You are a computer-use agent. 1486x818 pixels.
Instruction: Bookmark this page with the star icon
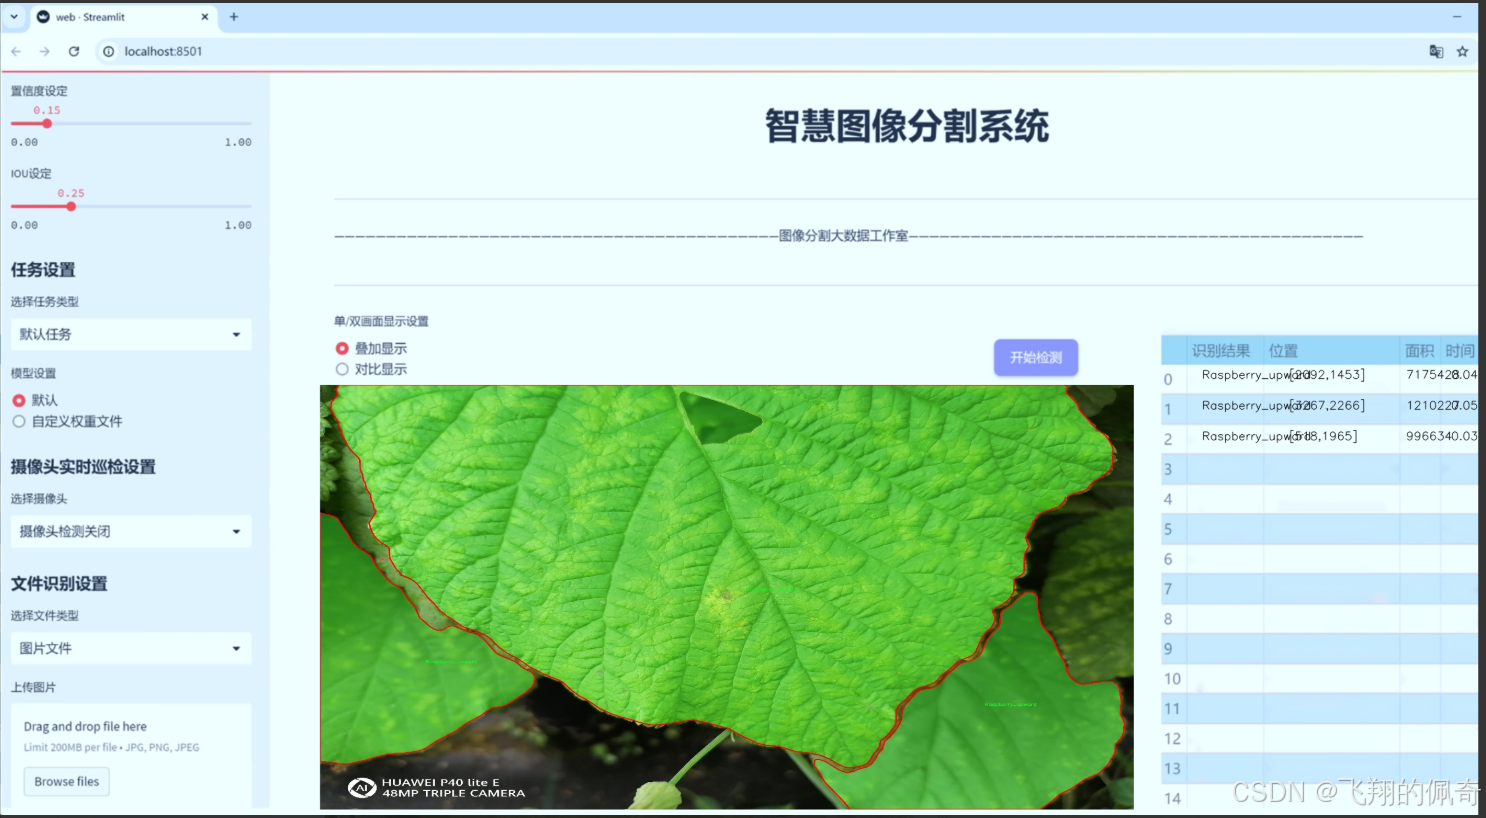coord(1462,51)
